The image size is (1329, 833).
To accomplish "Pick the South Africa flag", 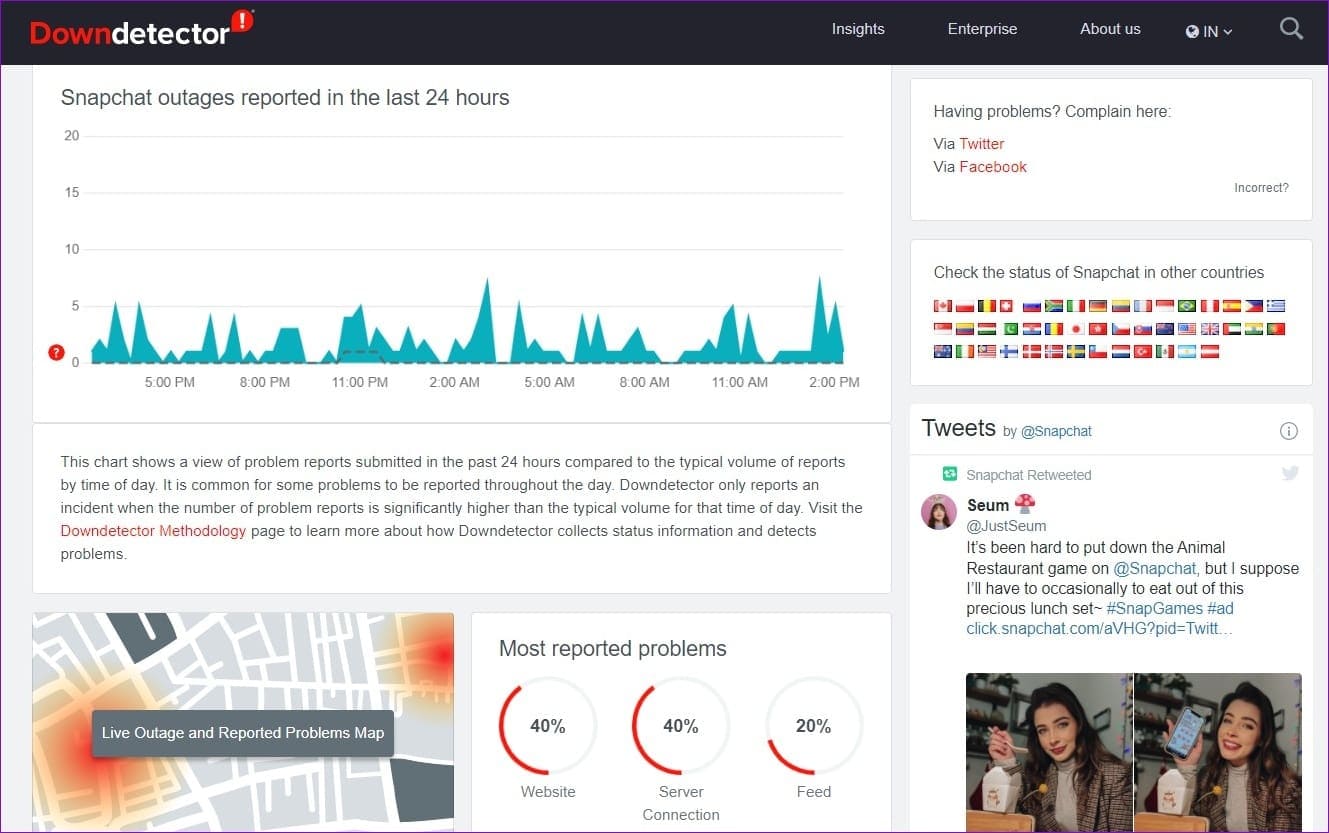I will 1054,306.
